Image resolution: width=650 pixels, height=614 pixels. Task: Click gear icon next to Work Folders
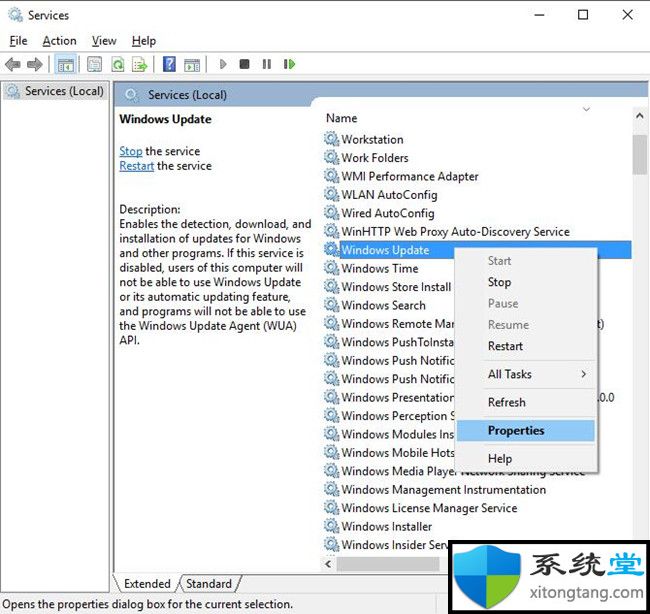point(331,158)
